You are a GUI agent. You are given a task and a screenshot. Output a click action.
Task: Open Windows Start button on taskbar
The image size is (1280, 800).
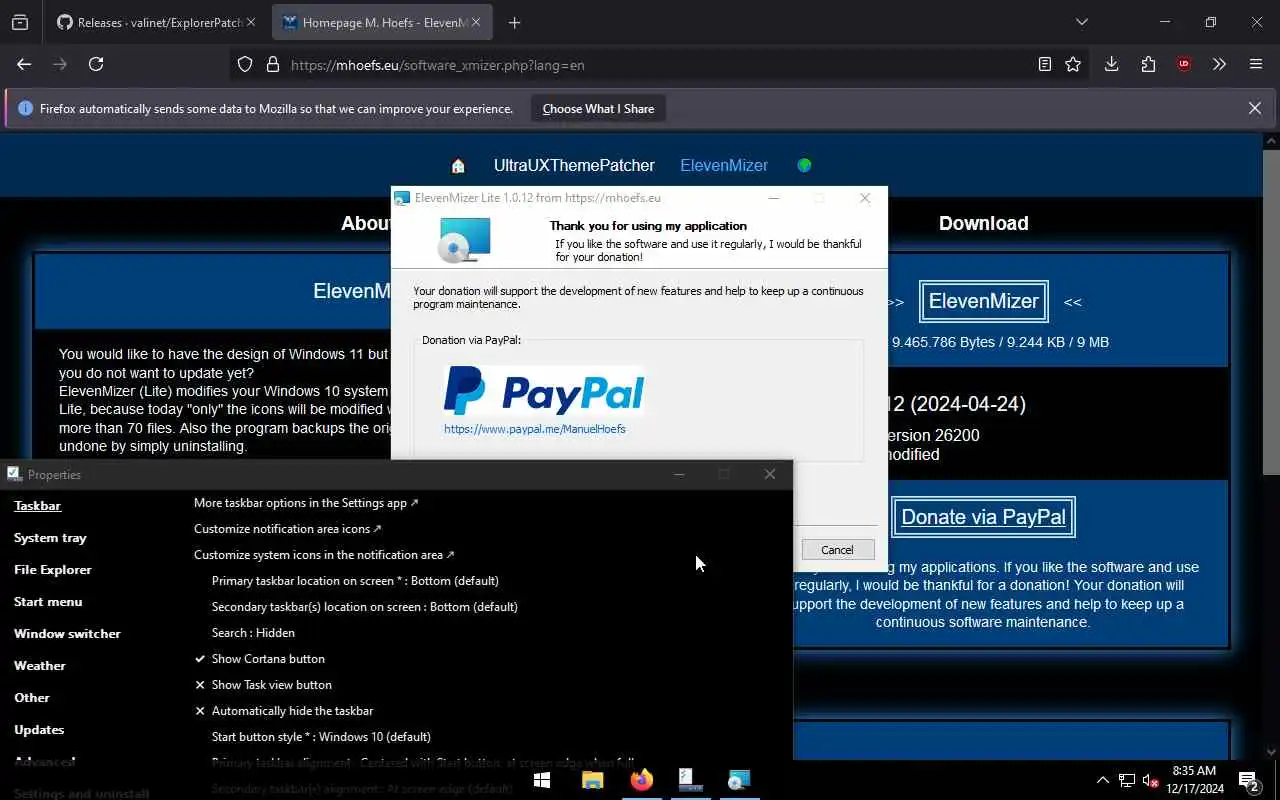tap(542, 780)
